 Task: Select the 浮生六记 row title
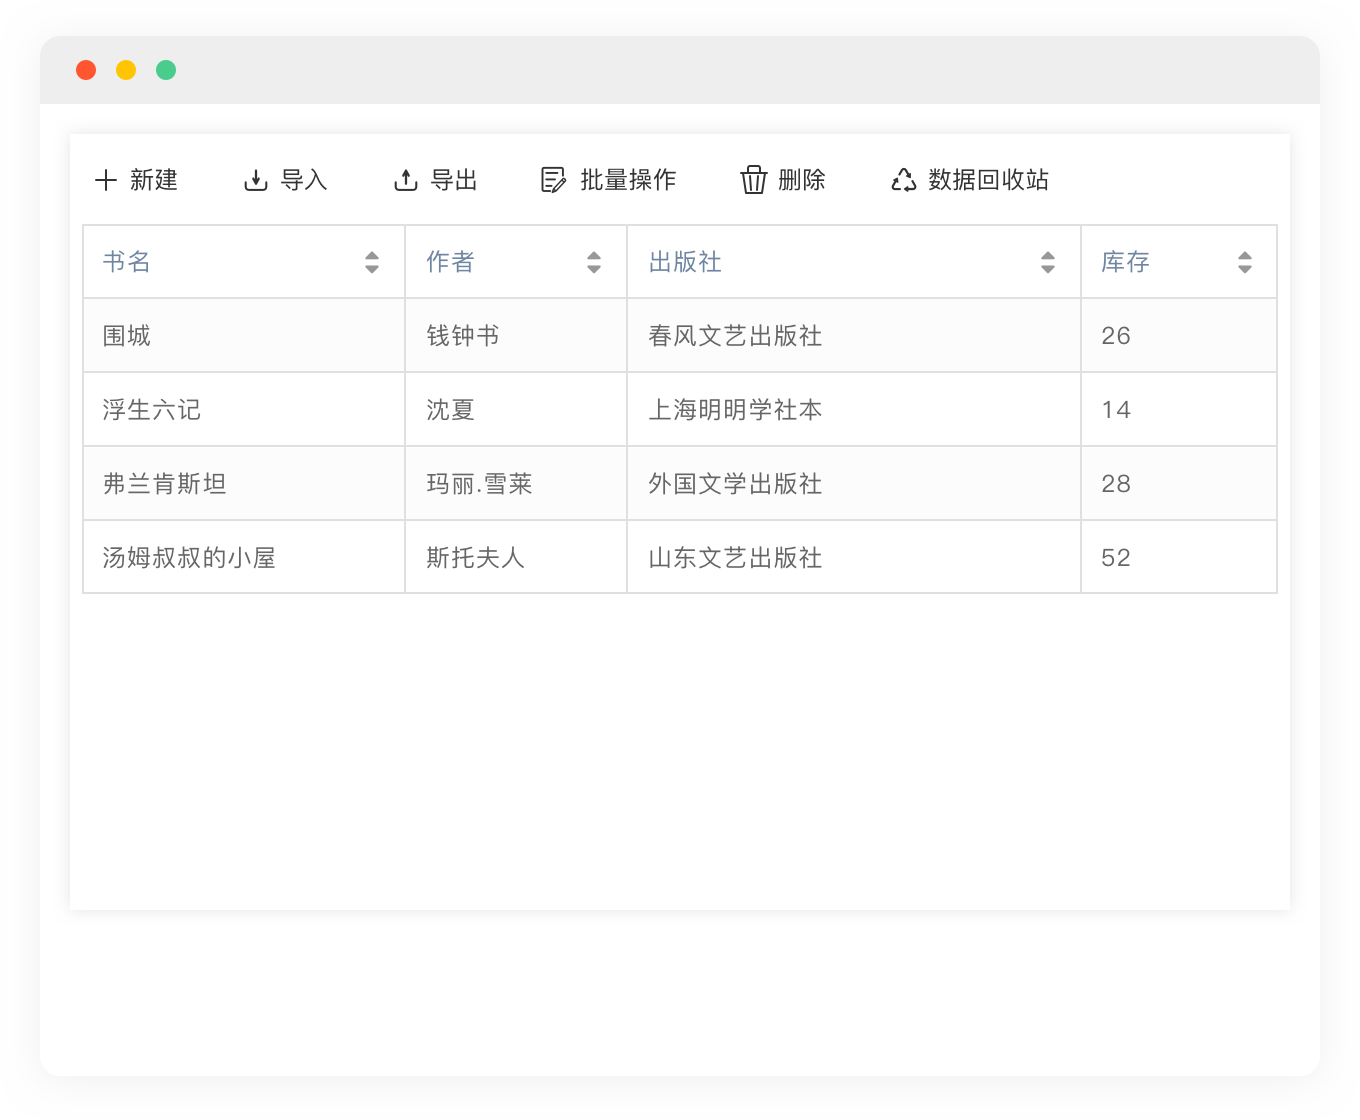point(152,410)
